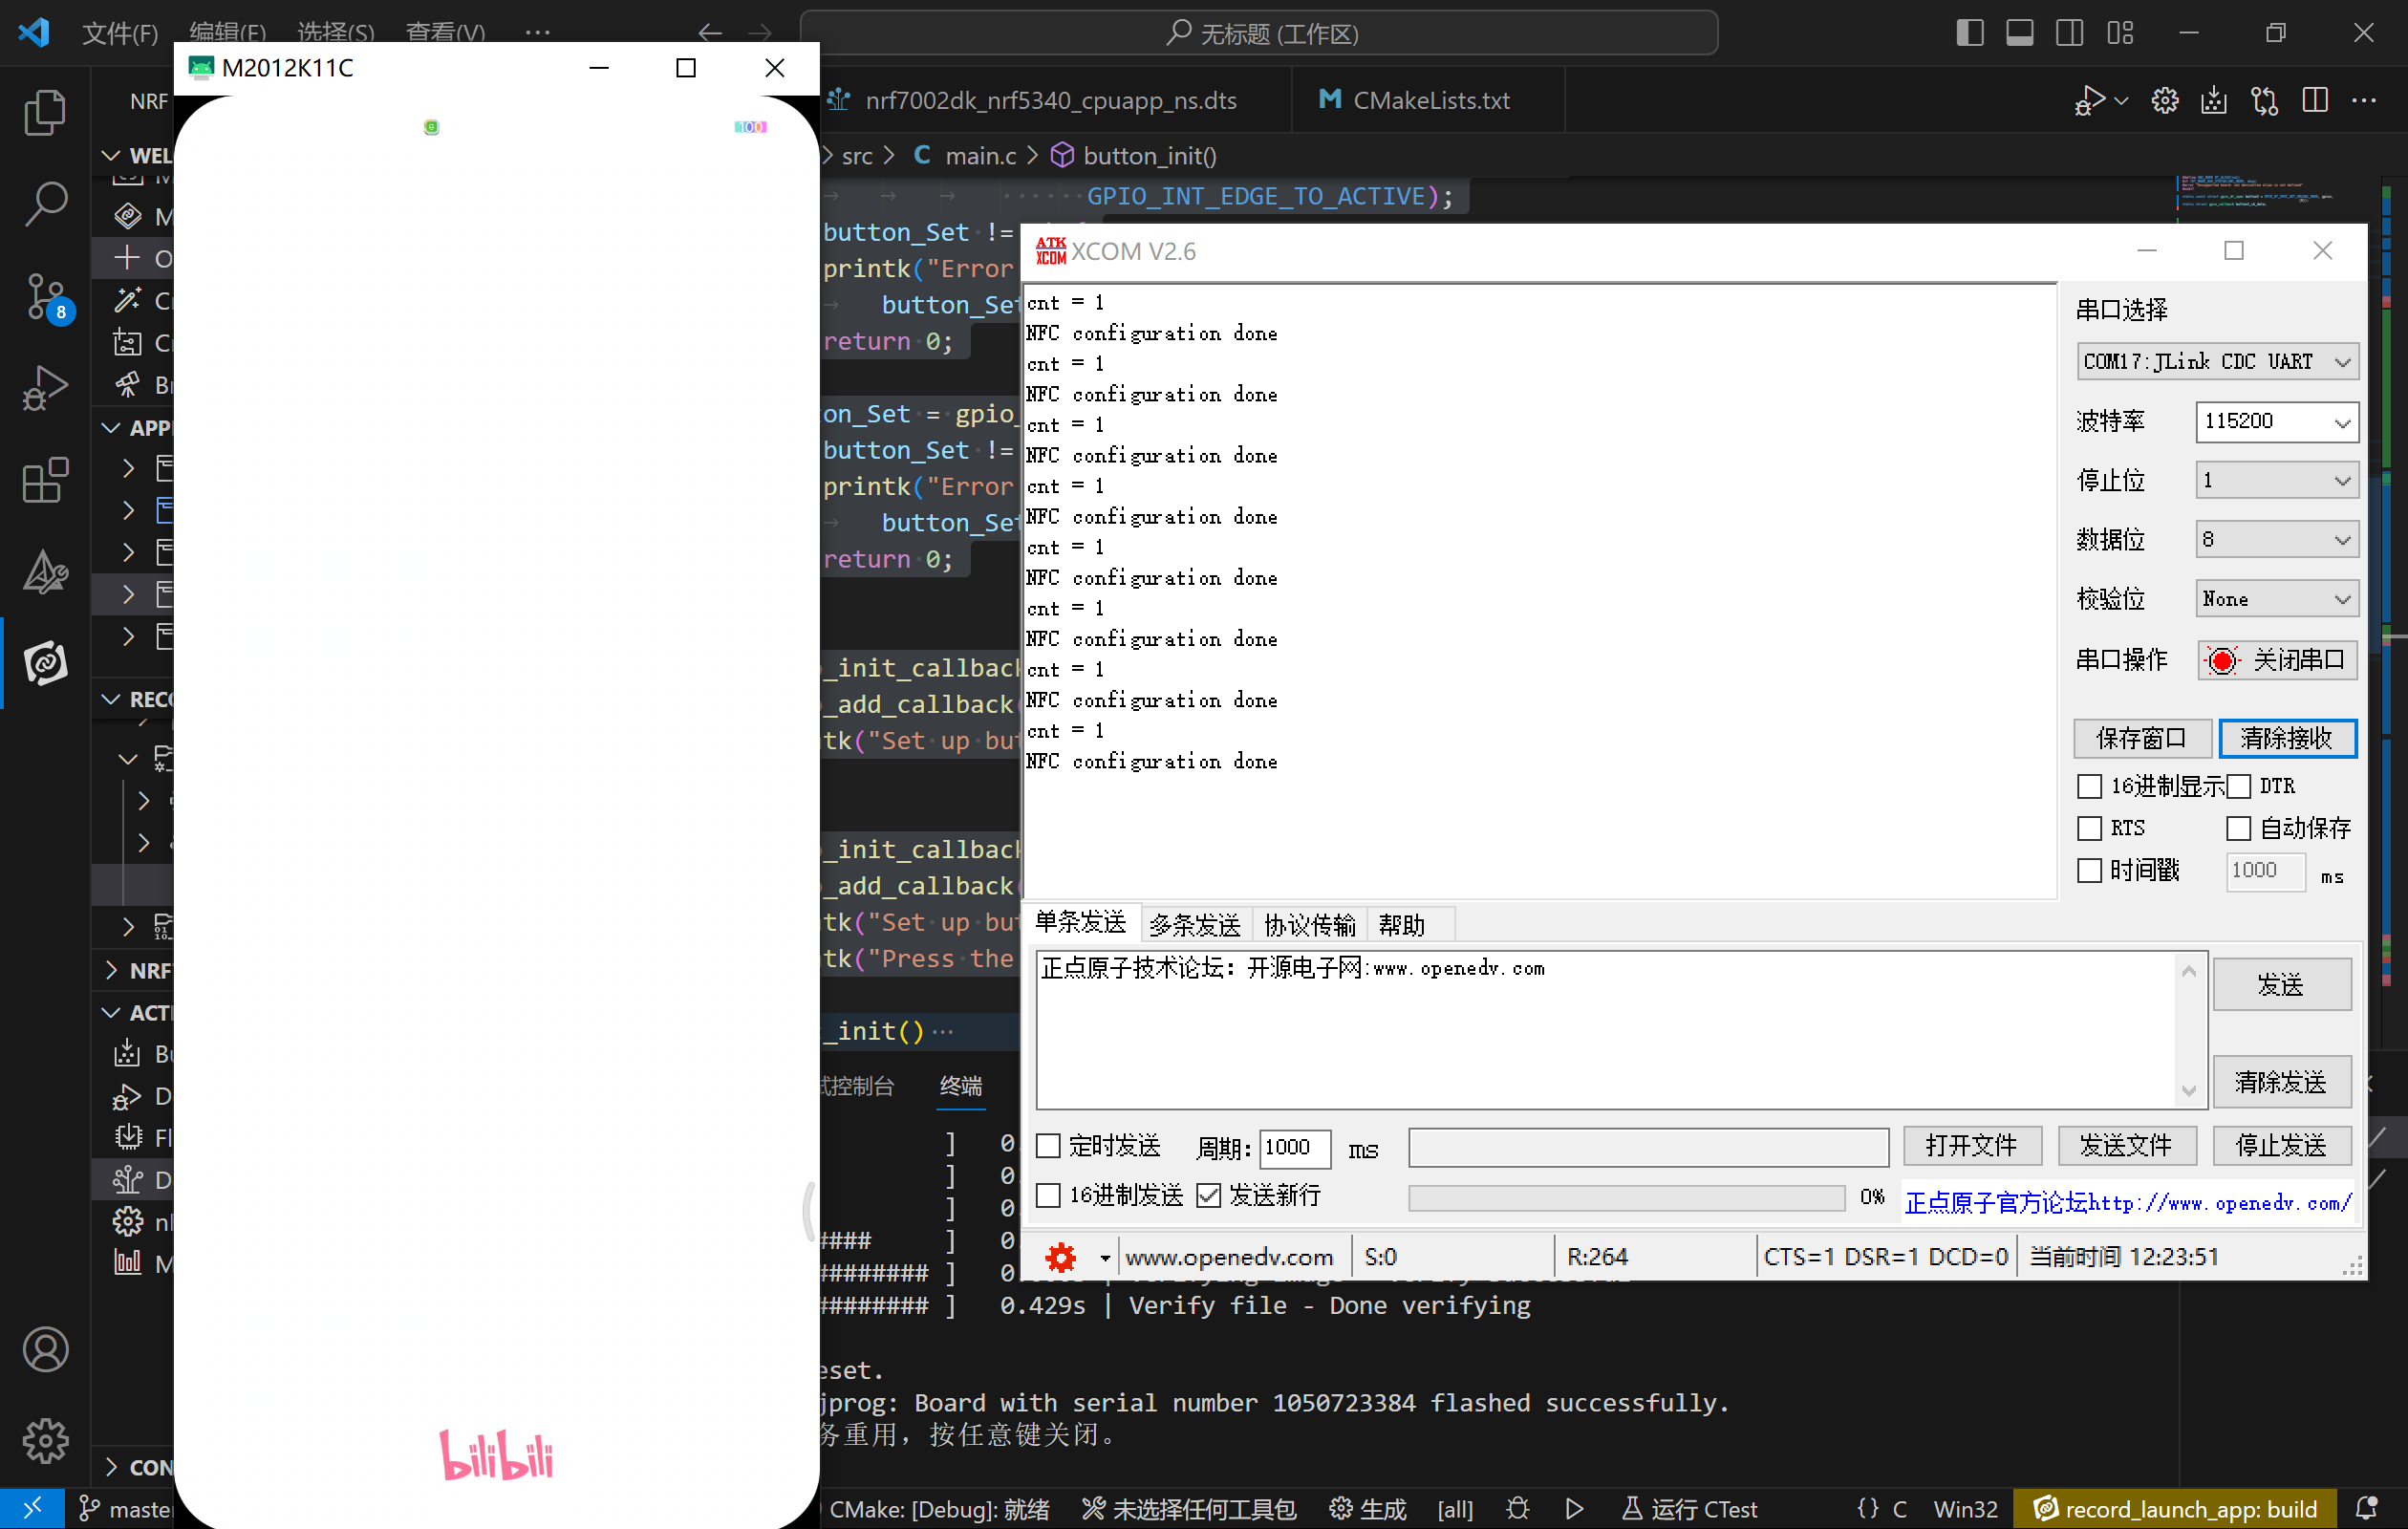Click the 清除接收 button
2408x1529 pixels.
click(x=2288, y=738)
